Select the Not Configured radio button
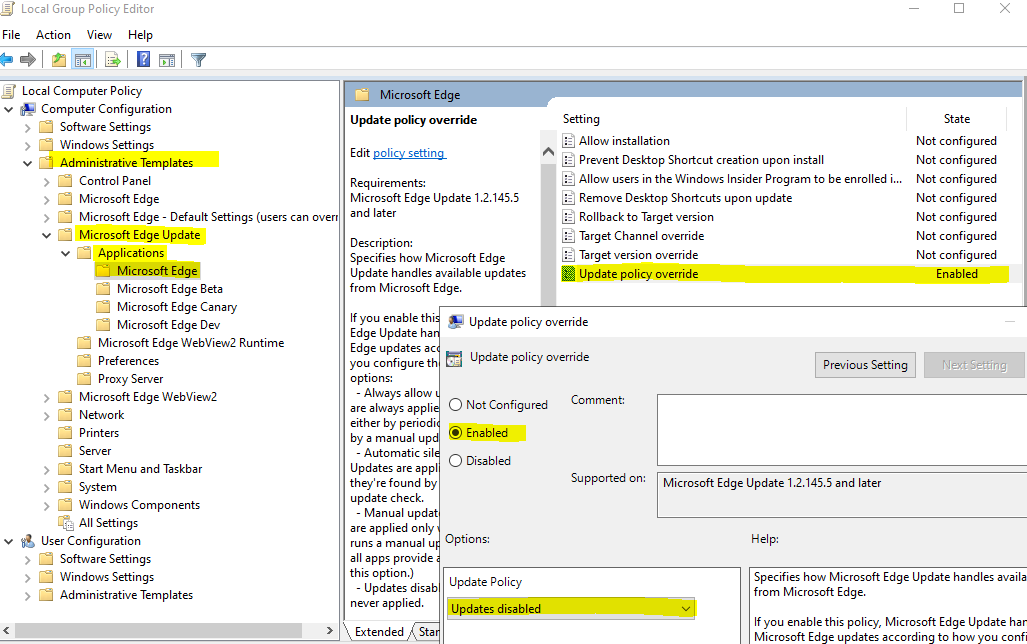 click(455, 405)
